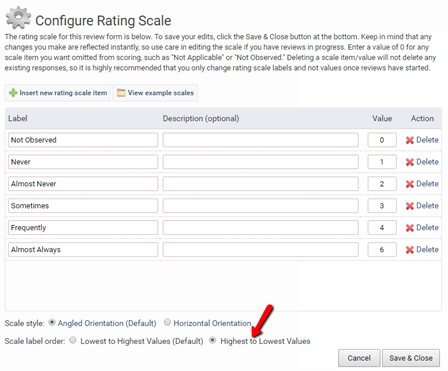This screenshot has height=371, width=448.
Task: Focus the description field for Never row
Action: (x=261, y=162)
